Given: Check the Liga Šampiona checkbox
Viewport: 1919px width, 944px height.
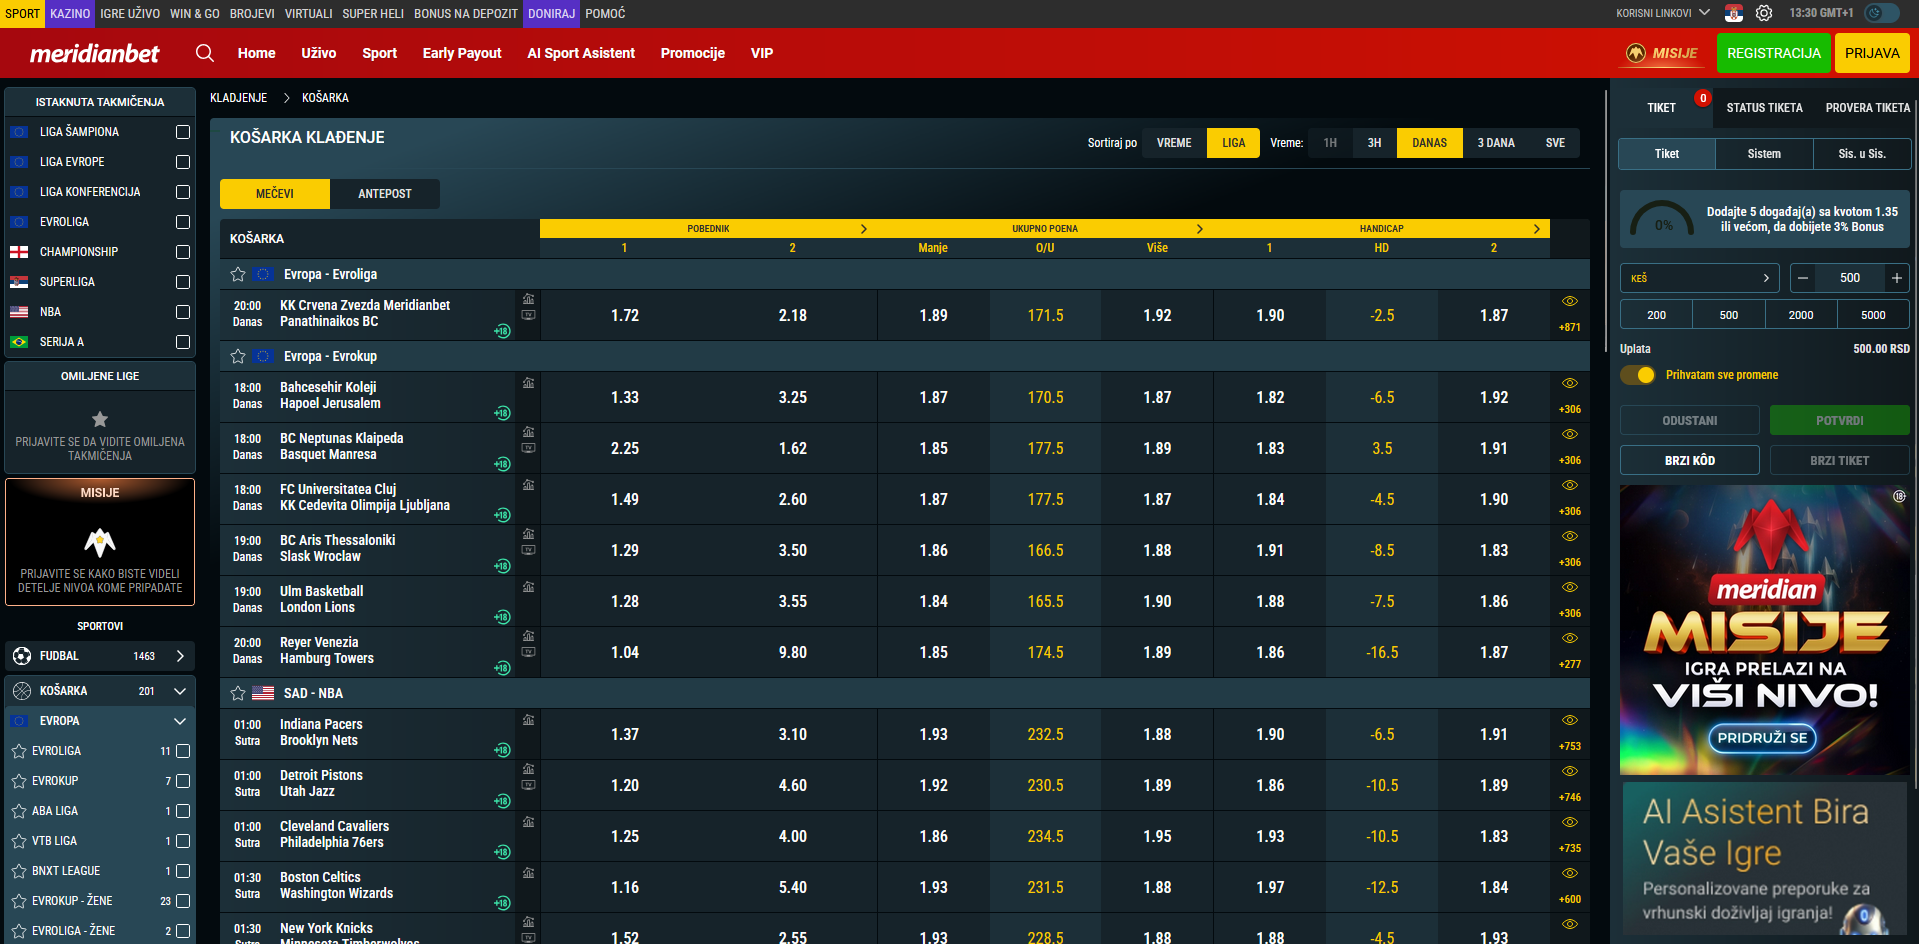Looking at the screenshot, I should click(182, 132).
